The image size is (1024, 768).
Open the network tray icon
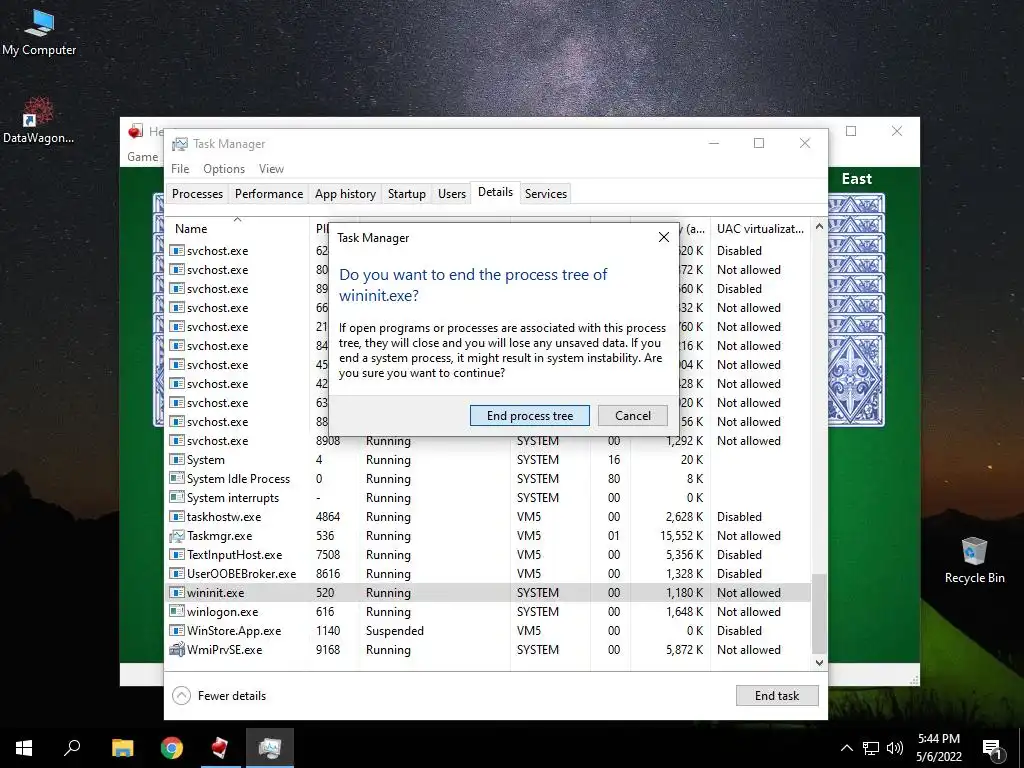click(x=871, y=748)
